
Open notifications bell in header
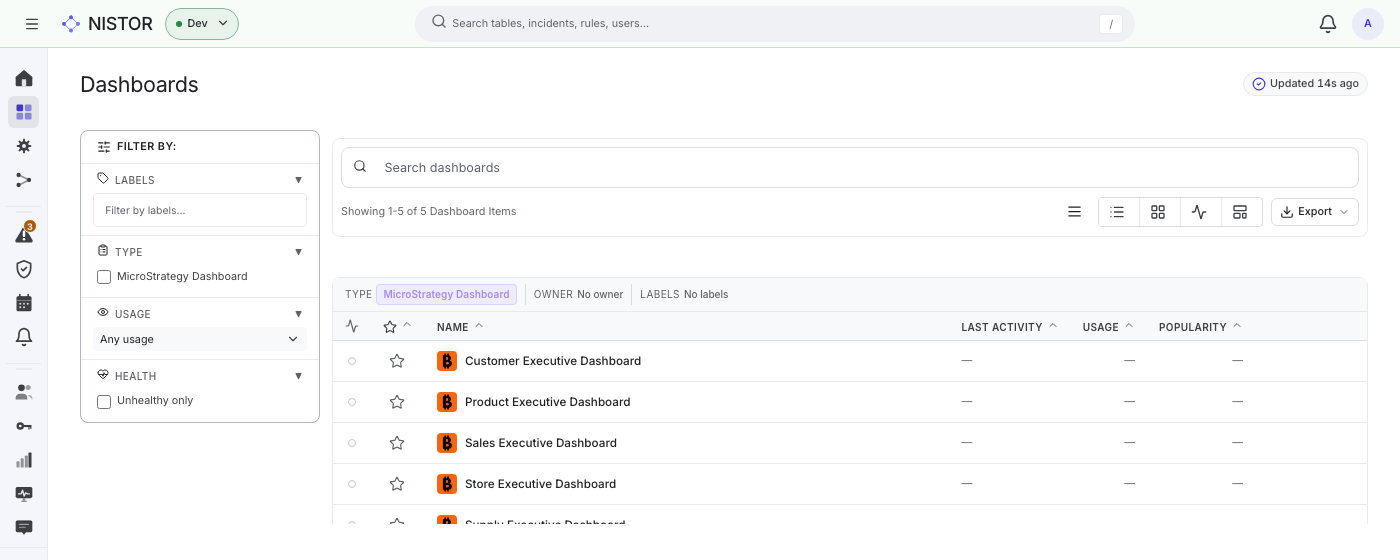click(1328, 24)
